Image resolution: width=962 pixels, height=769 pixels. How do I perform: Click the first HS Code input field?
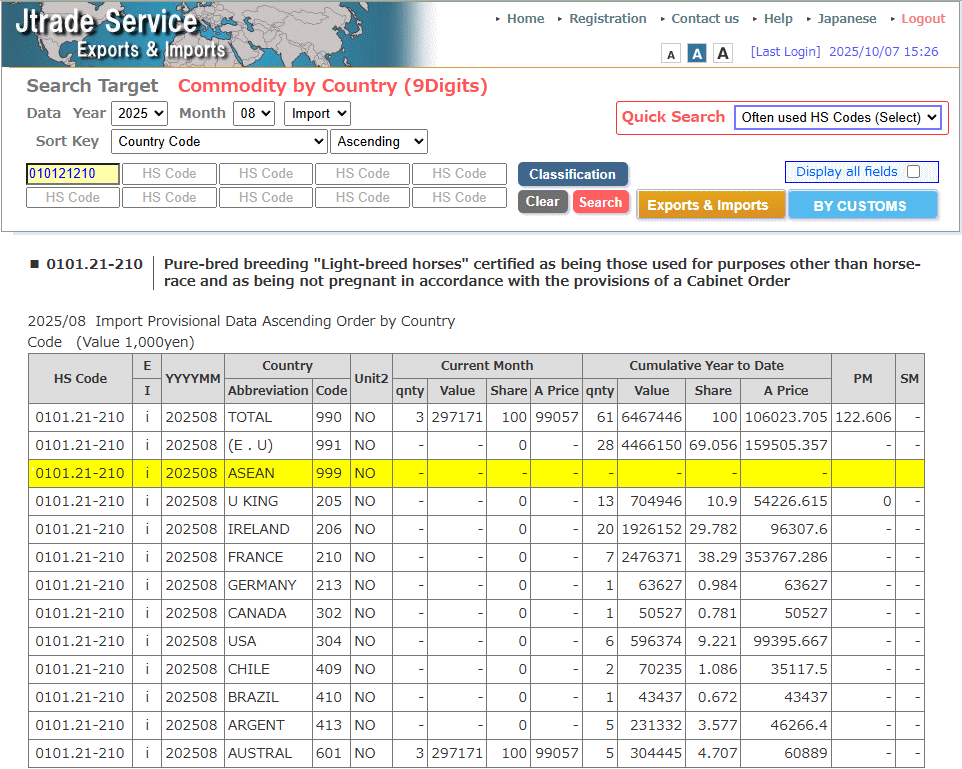72,174
